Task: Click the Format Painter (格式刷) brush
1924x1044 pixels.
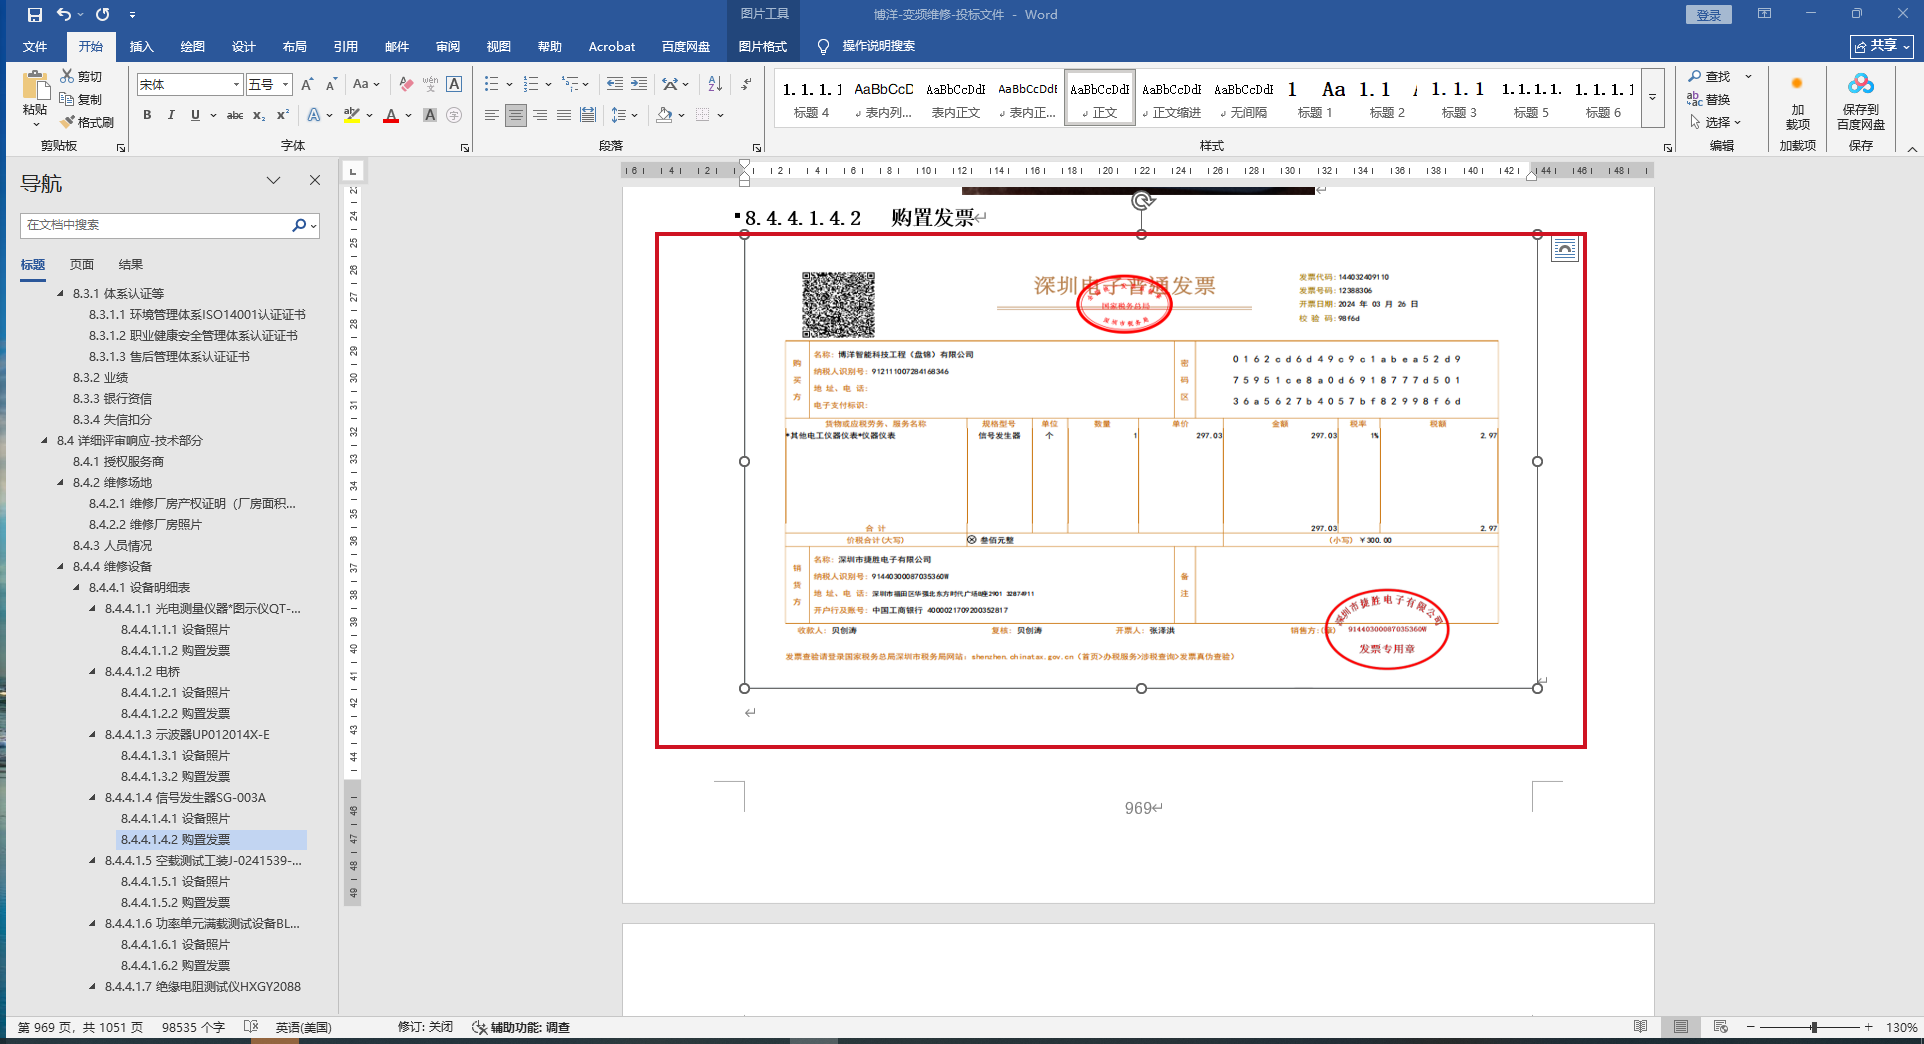Action: [x=67, y=122]
